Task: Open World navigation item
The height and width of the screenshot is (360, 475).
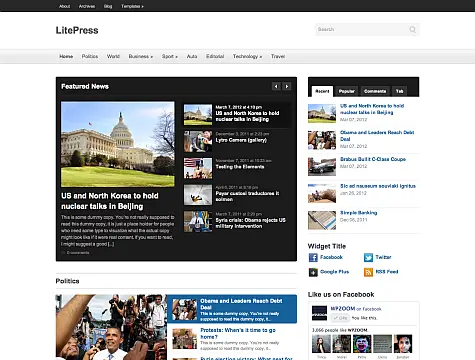Action: tap(113, 56)
